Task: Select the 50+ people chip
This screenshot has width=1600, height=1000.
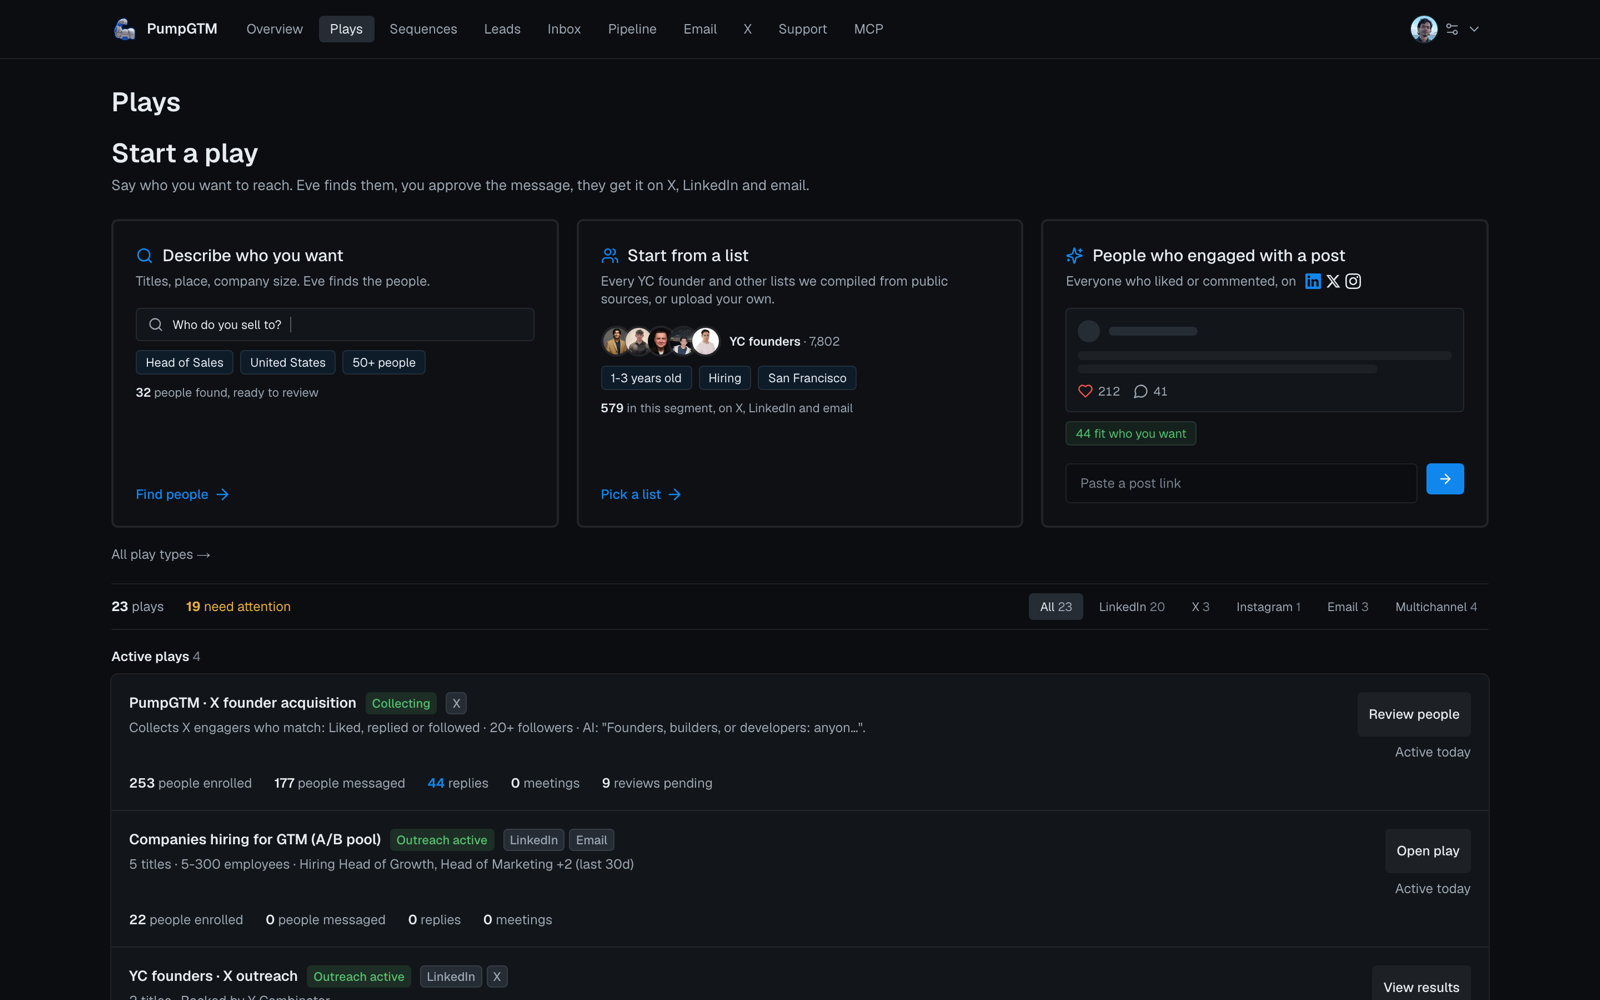Action: [x=384, y=362]
